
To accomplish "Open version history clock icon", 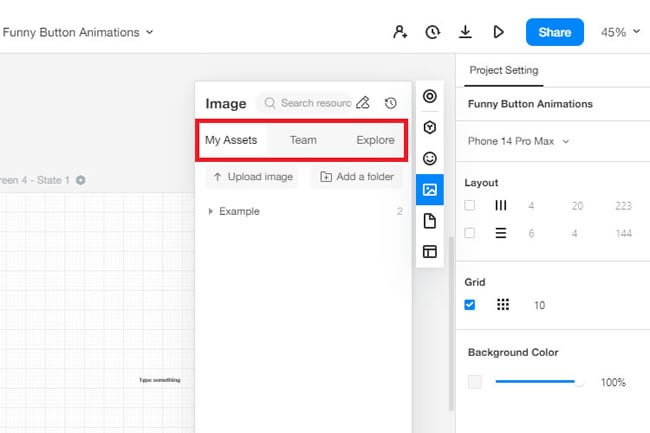I will click(432, 32).
